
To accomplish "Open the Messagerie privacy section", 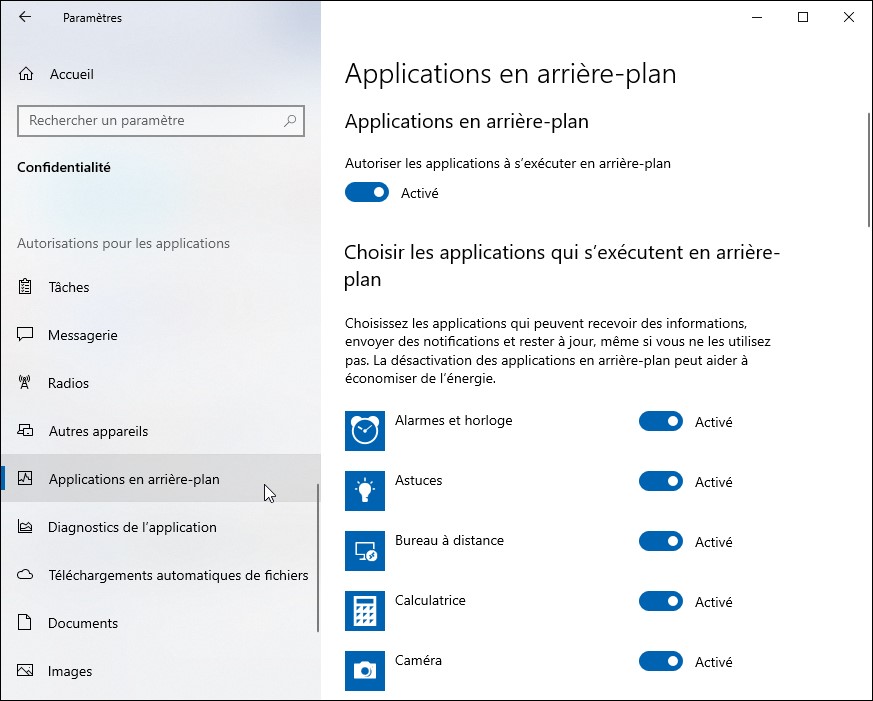I will pos(82,335).
